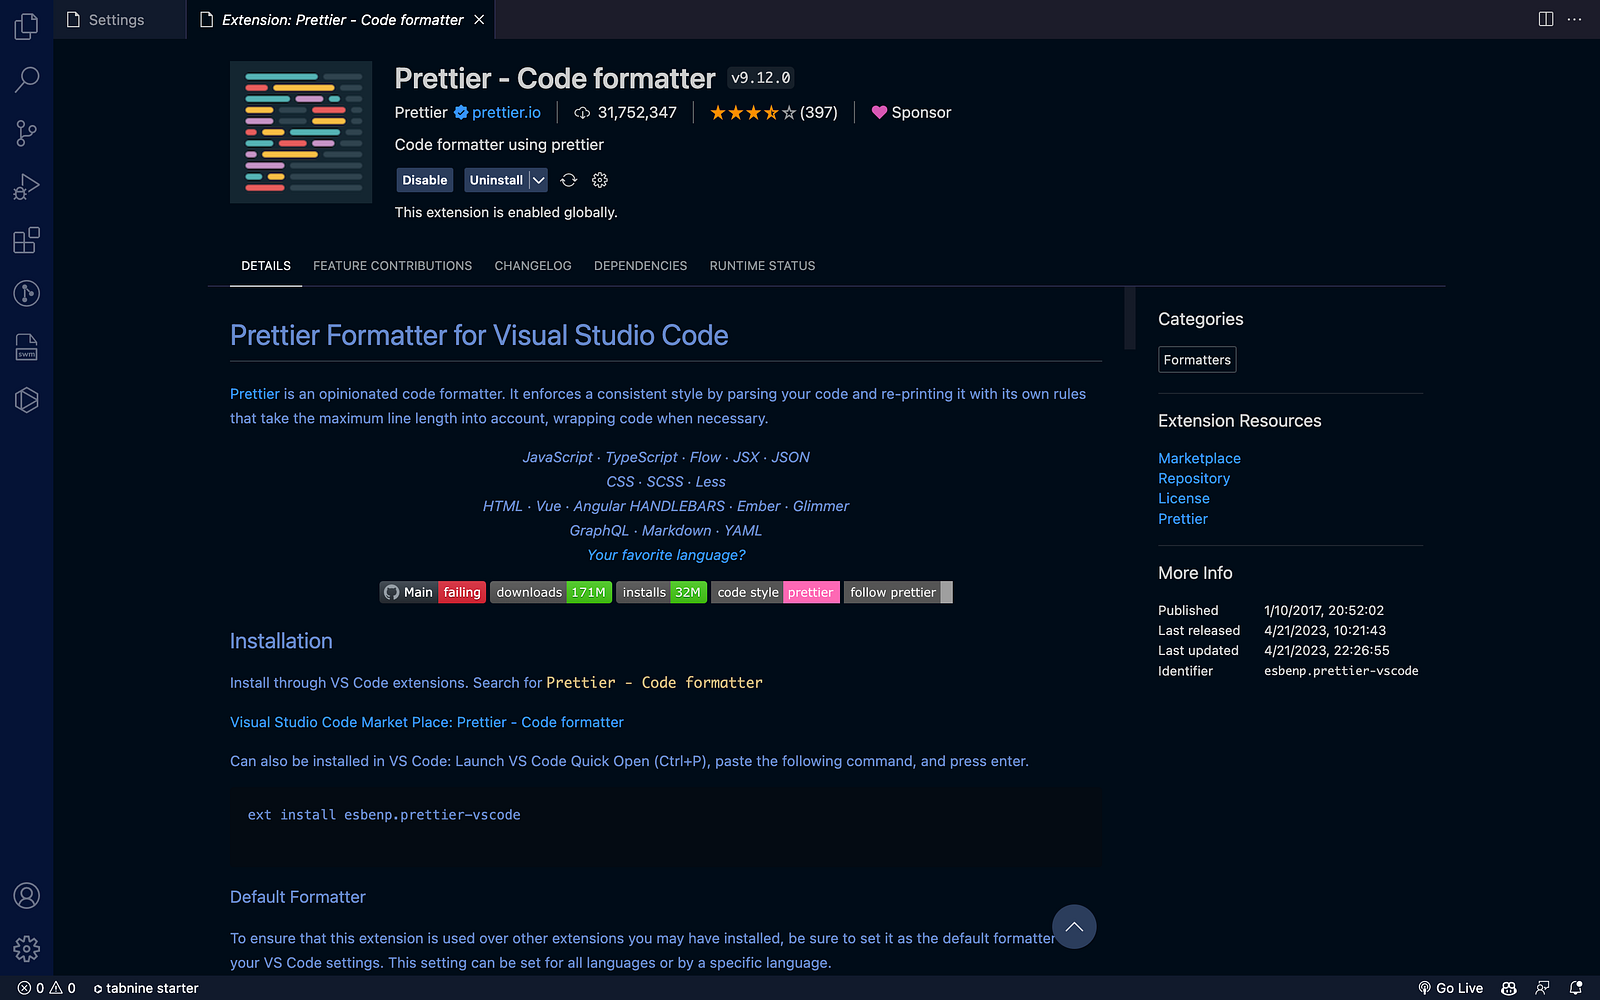This screenshot has width=1600, height=1000.
Task: Click the install count cloud icon
Action: 582,113
